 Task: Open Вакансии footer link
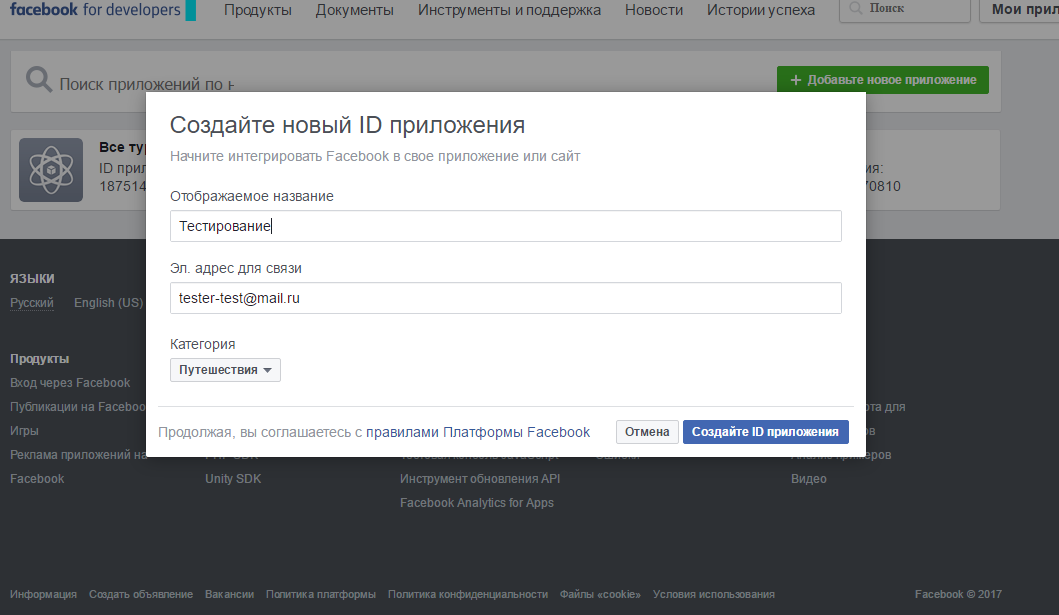coord(230,595)
